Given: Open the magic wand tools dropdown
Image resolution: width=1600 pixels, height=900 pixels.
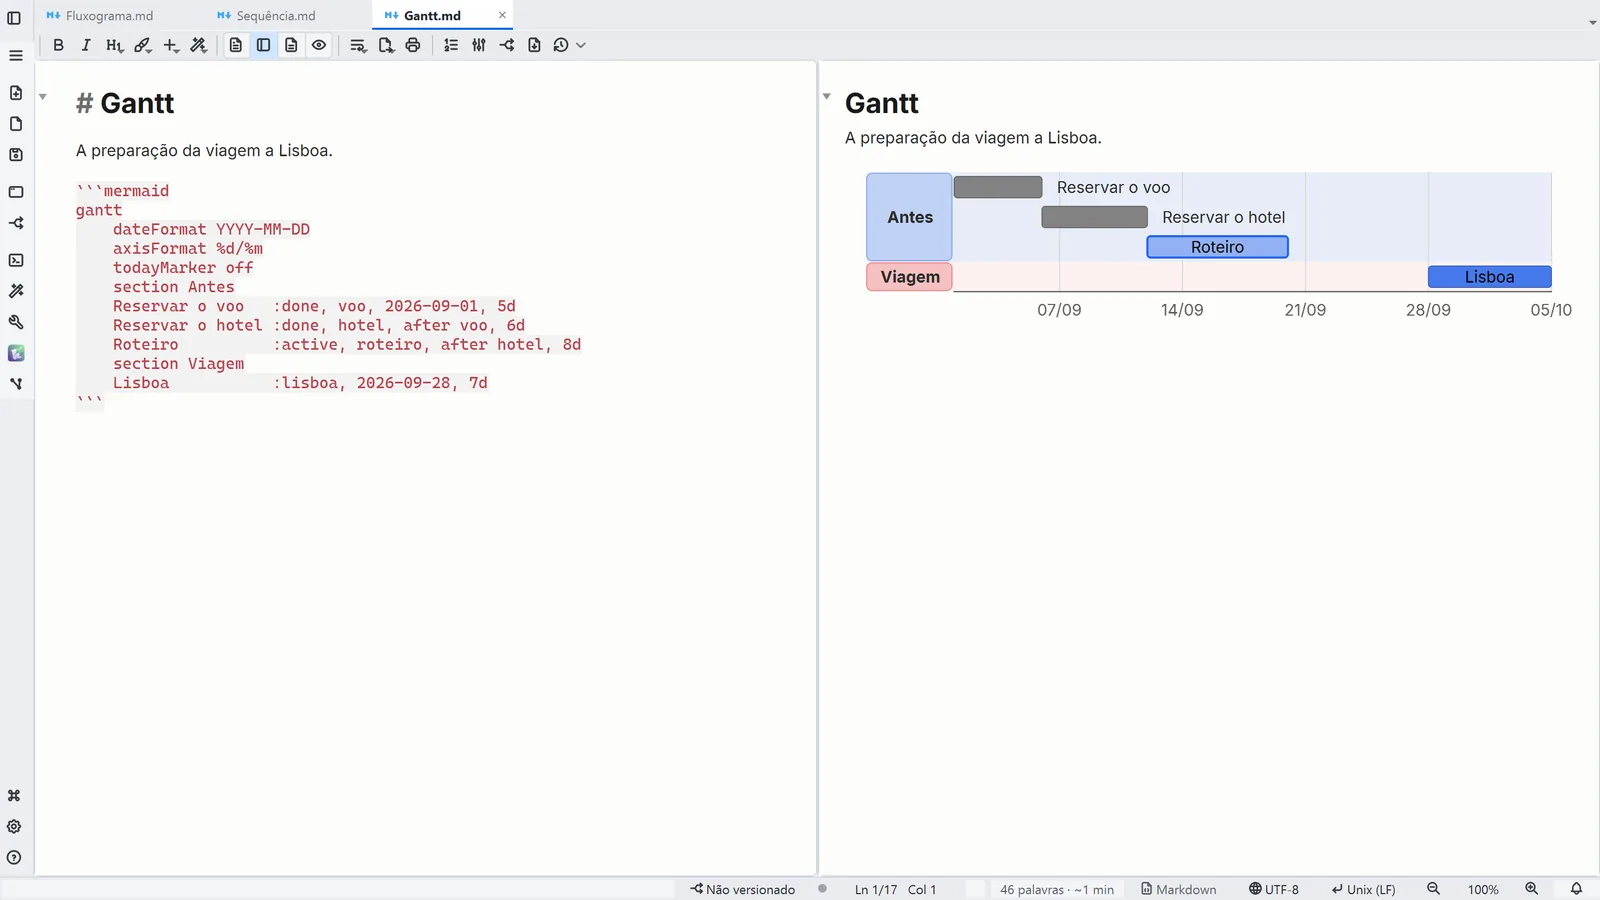Looking at the screenshot, I should click(199, 45).
